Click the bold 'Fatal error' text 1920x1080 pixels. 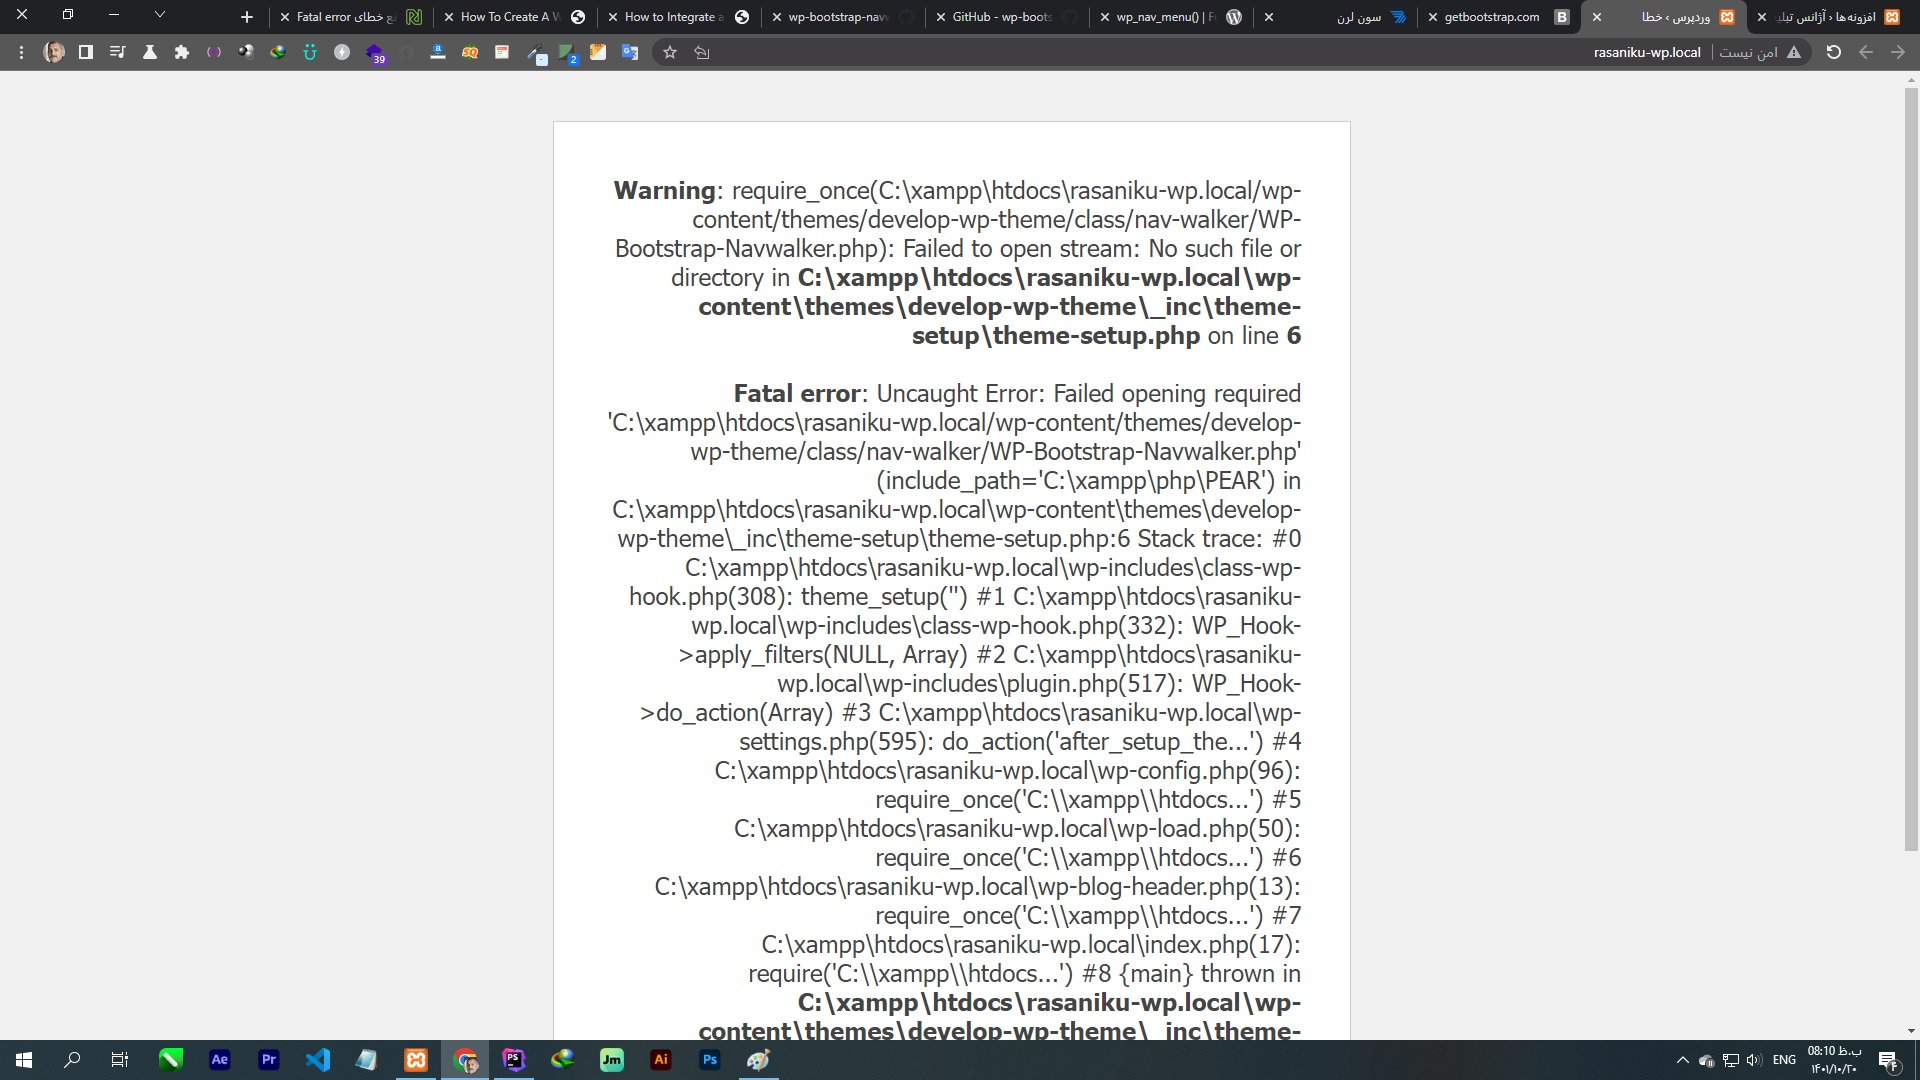point(797,393)
